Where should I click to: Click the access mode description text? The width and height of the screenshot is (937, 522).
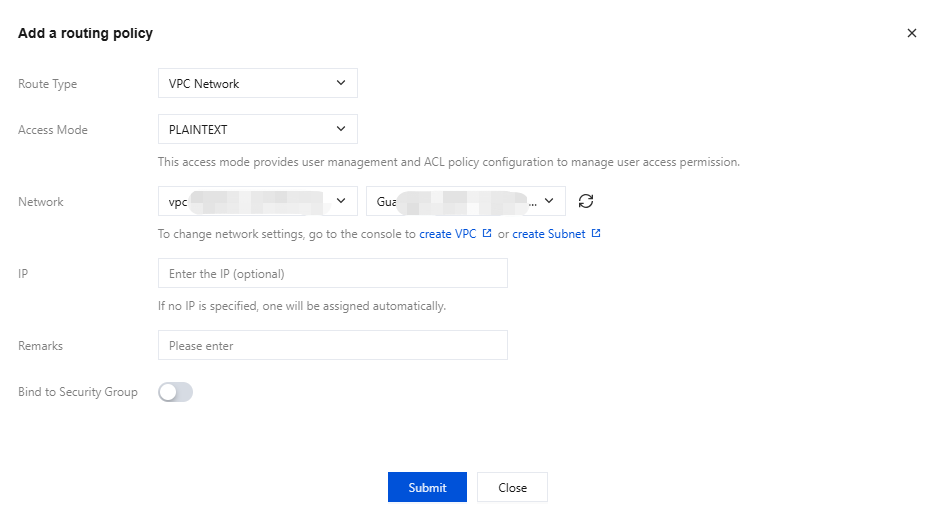click(x=448, y=162)
